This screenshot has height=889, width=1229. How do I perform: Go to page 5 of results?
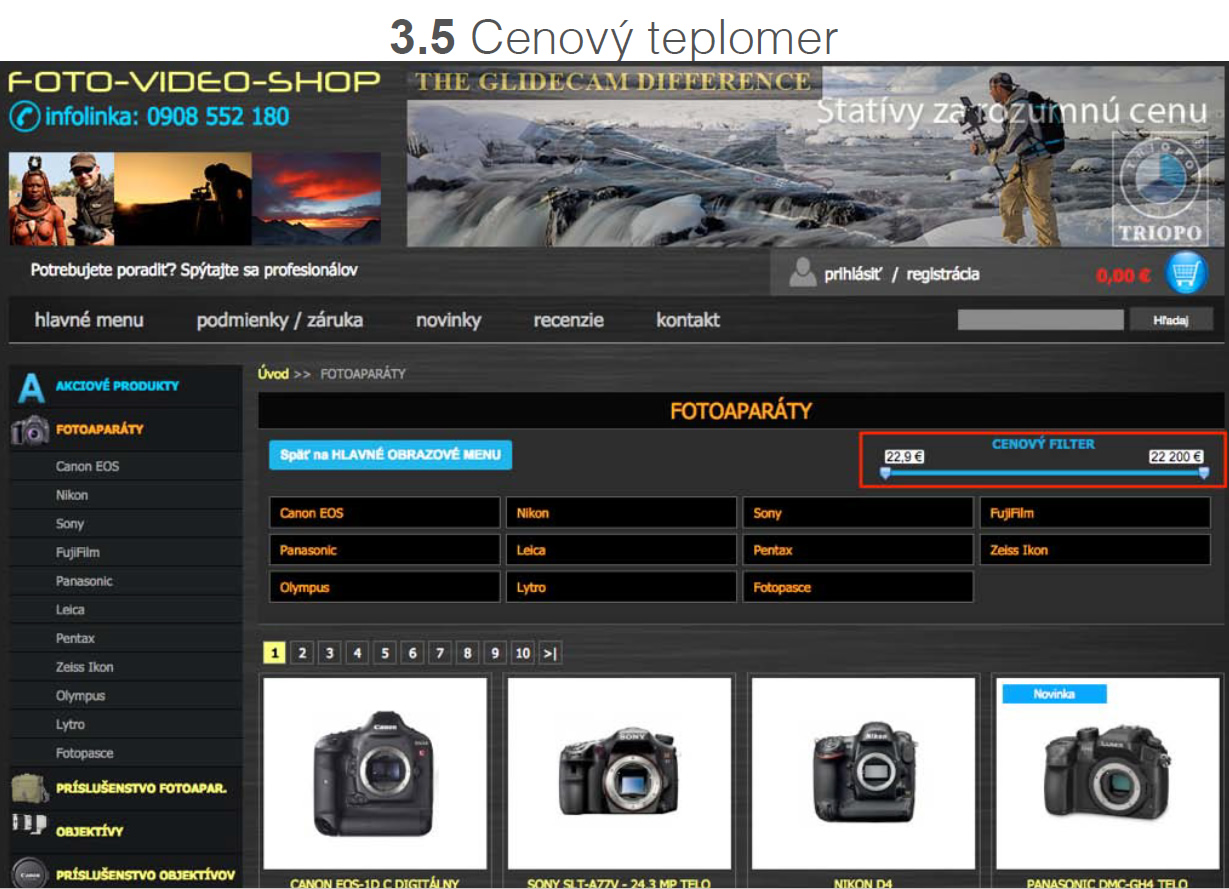coord(385,654)
